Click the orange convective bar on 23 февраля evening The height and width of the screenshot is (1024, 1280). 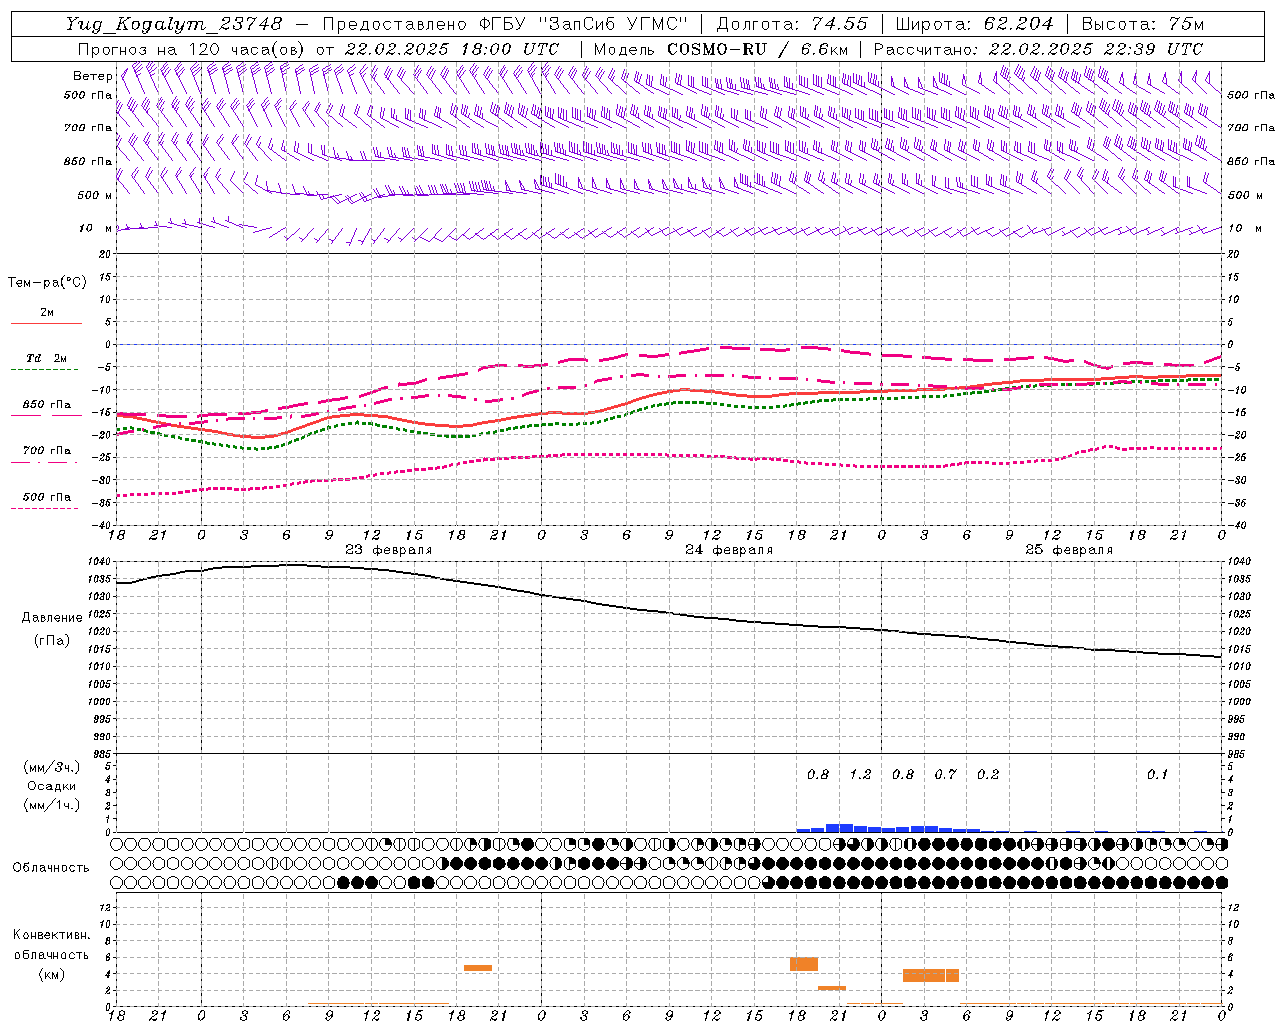click(478, 968)
